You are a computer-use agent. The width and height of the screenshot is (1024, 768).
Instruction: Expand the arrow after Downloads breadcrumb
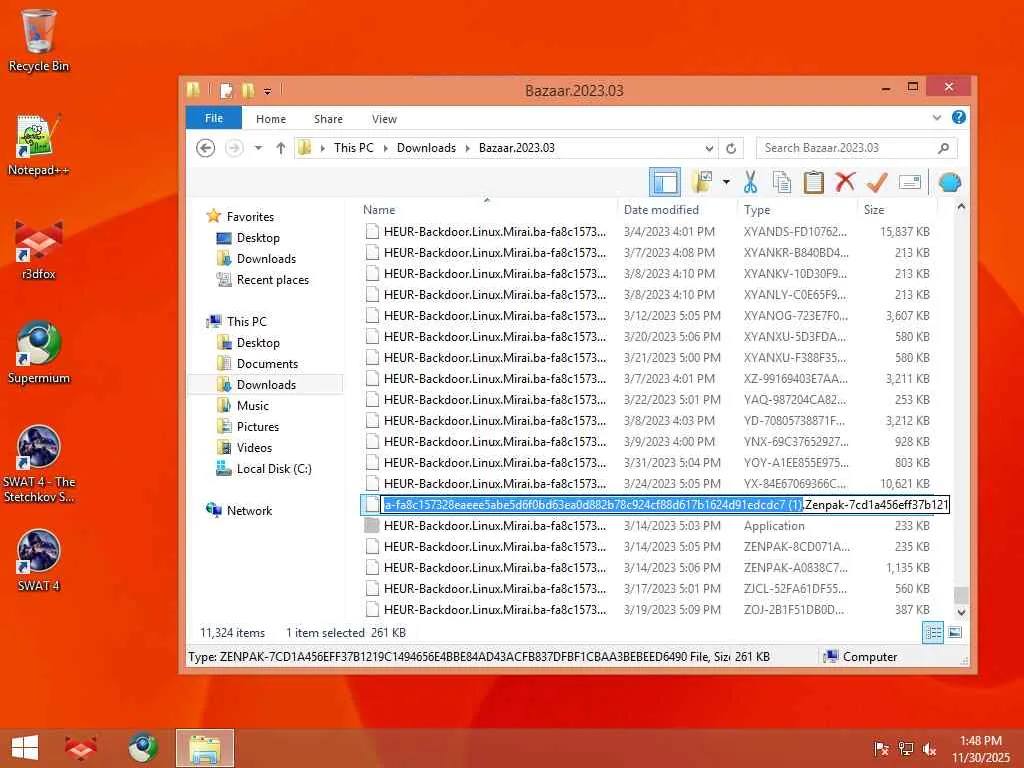(x=468, y=148)
